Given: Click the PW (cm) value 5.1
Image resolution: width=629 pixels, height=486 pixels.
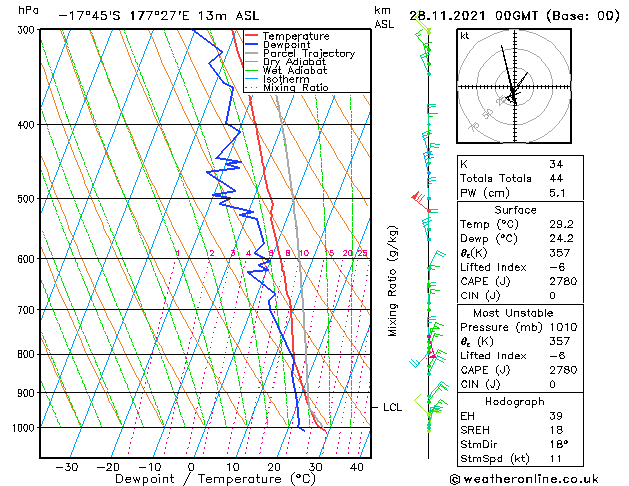Looking at the screenshot, I should pyautogui.click(x=557, y=193).
